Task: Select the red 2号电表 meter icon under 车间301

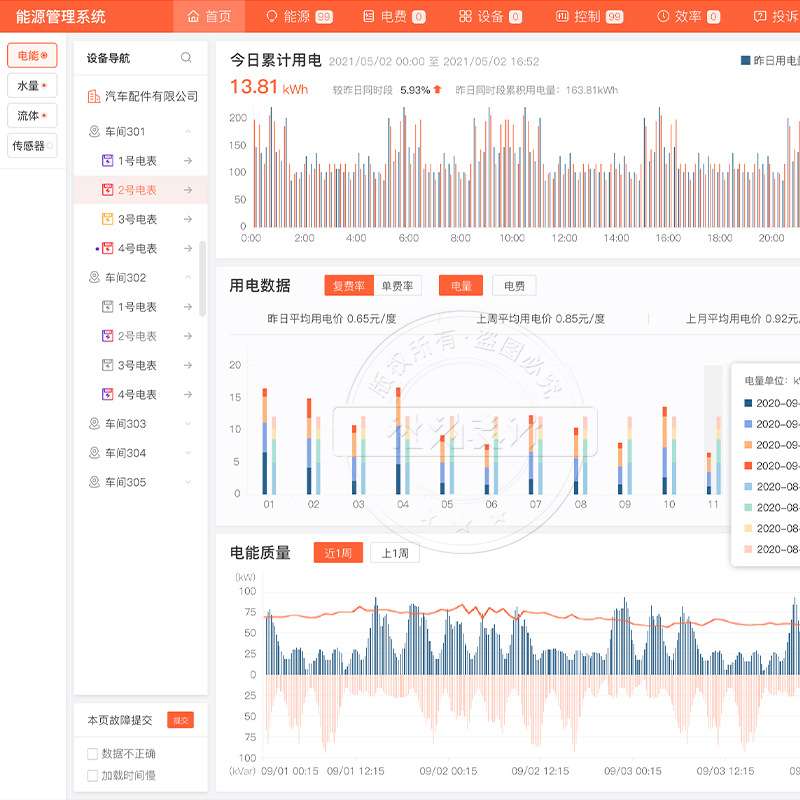Action: pos(107,190)
